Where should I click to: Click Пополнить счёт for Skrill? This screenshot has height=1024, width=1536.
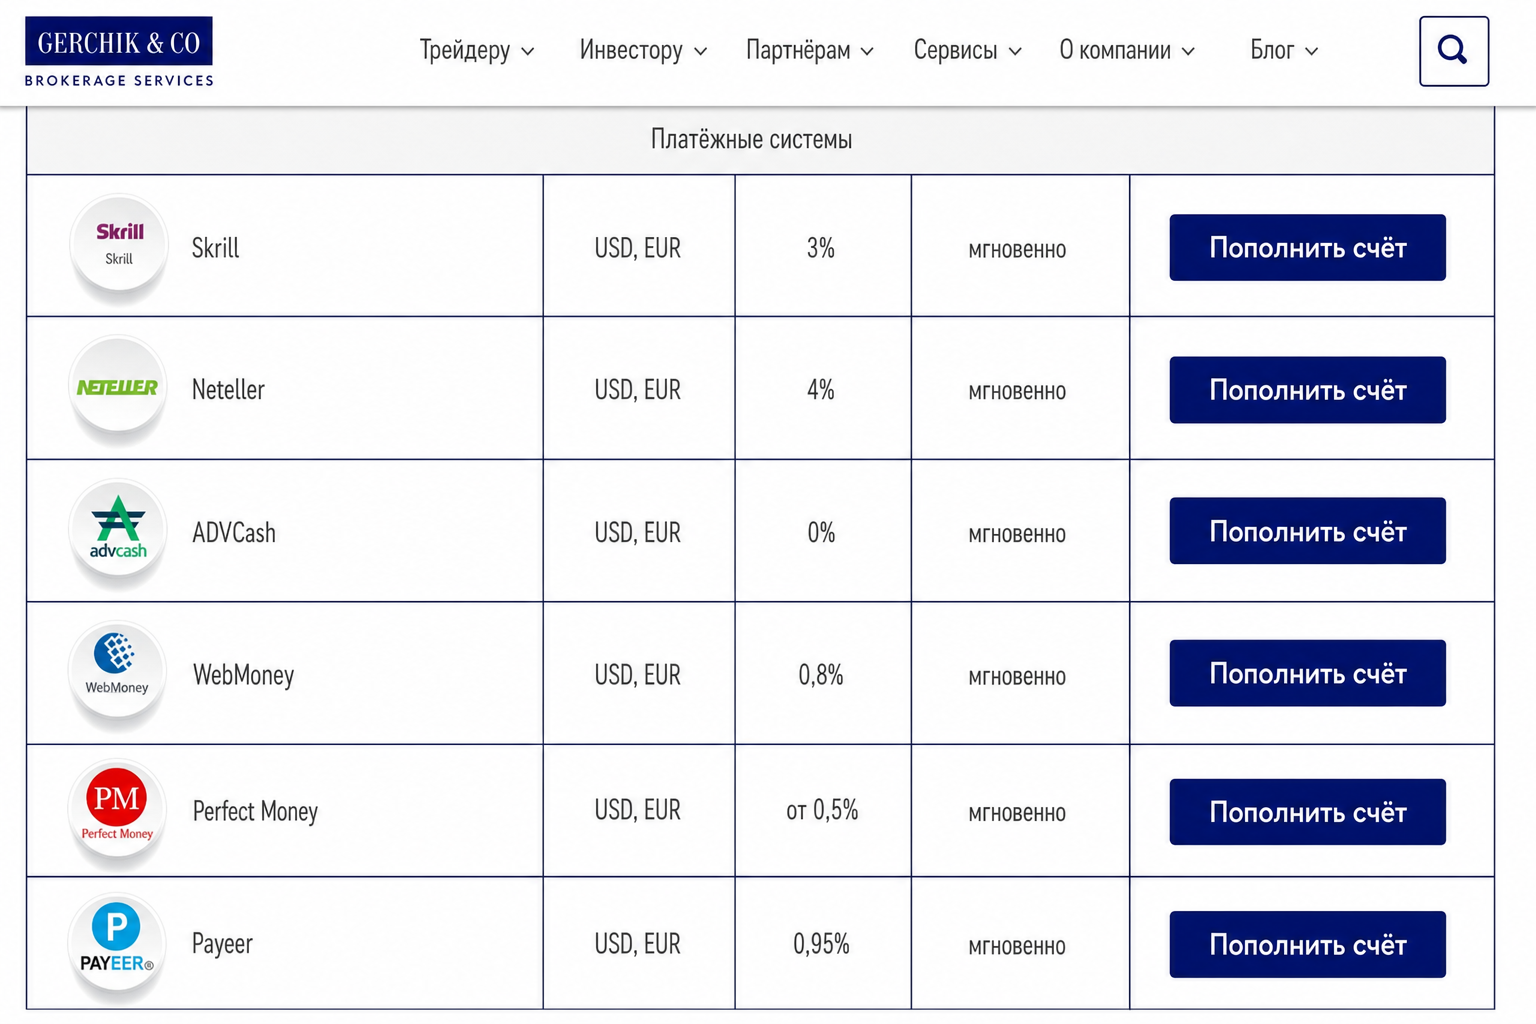1307,247
